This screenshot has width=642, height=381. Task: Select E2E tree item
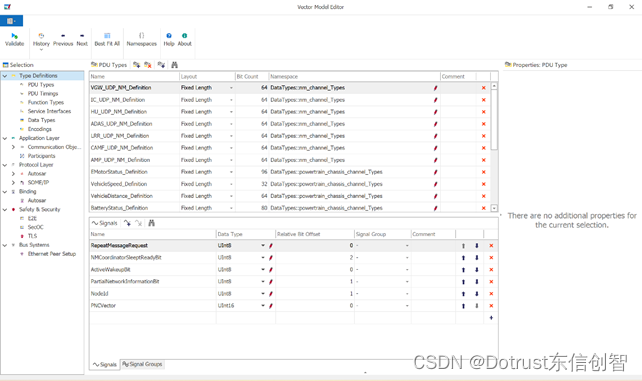(x=32, y=219)
